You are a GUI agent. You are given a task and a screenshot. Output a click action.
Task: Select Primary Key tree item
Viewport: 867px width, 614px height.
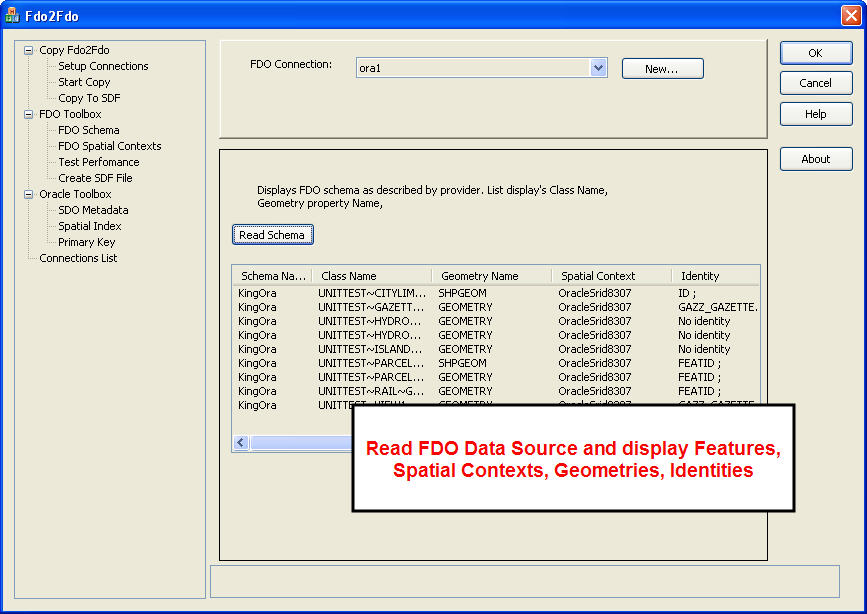pos(86,243)
